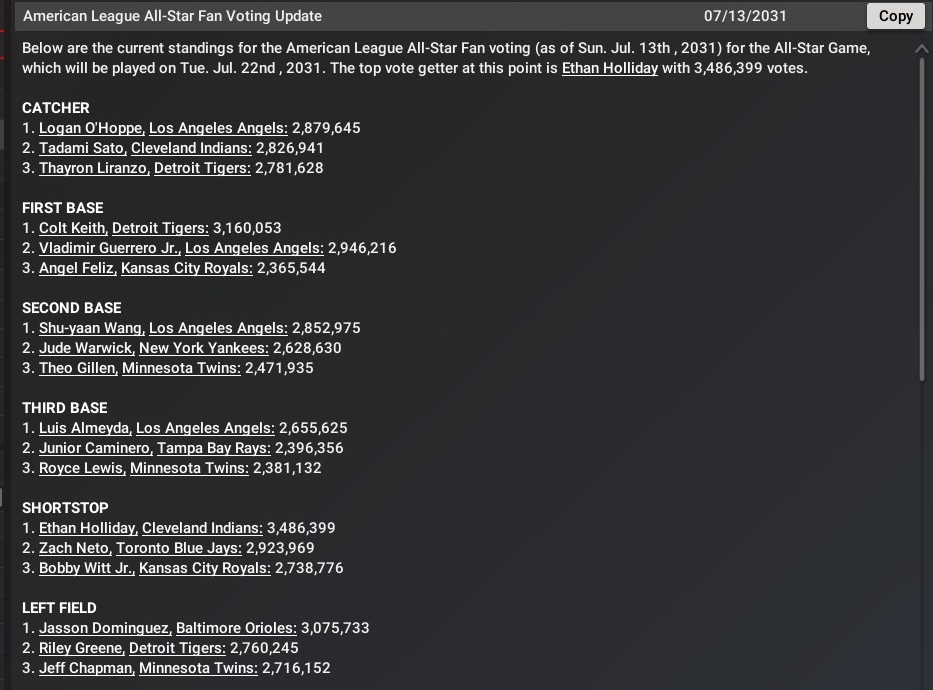
Task: Open Ethan Holliday link in top summary sentence
Action: (x=609, y=68)
